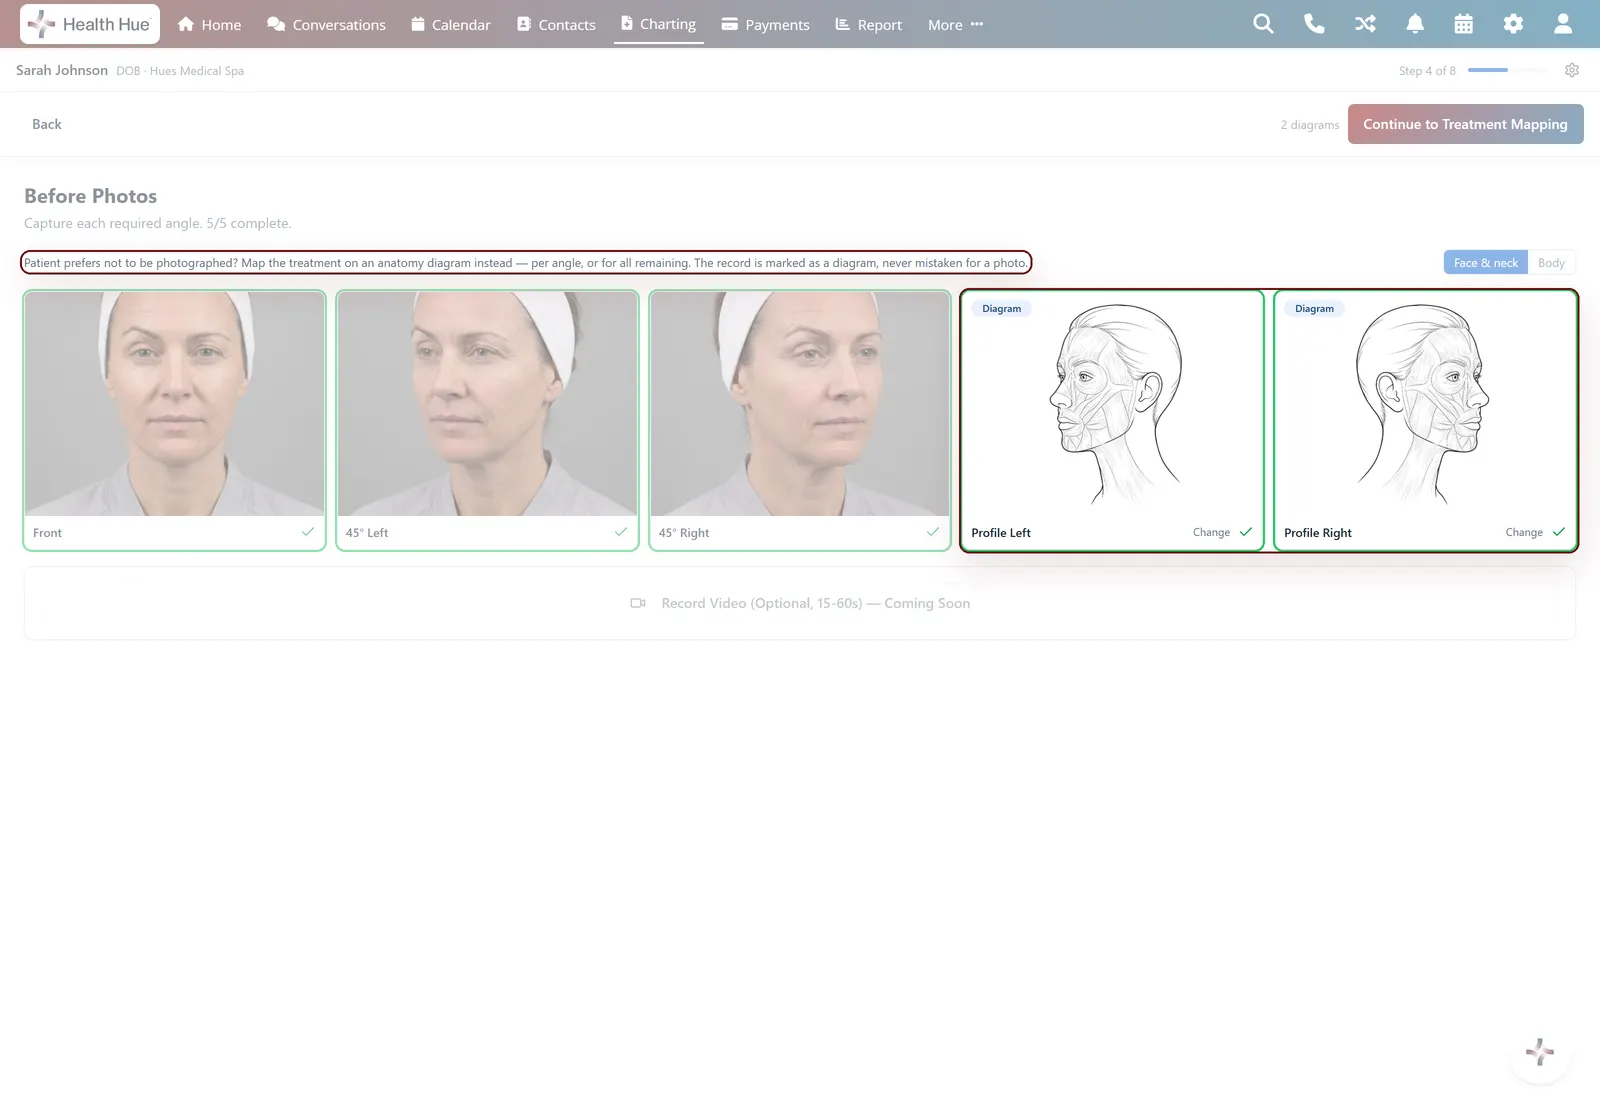Click the checkmark on the 45° Right card
1600x1100 pixels.
click(x=933, y=532)
